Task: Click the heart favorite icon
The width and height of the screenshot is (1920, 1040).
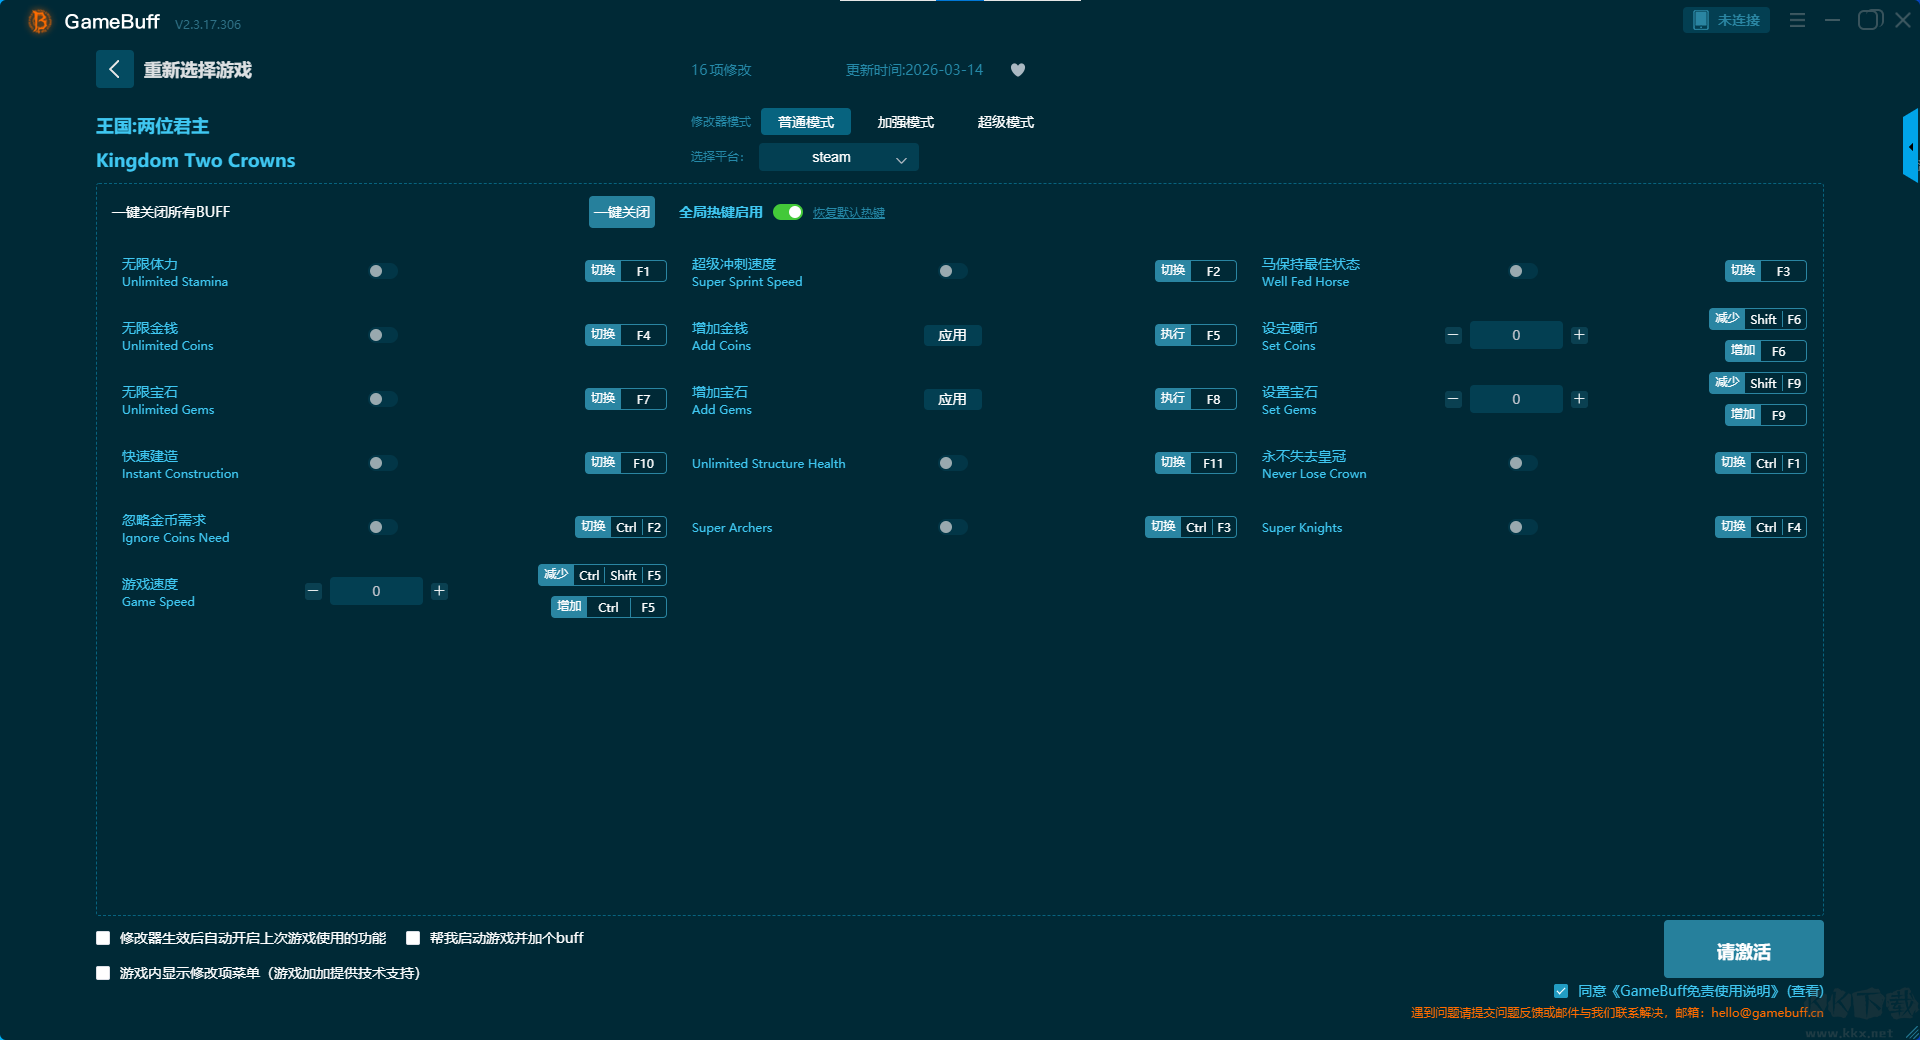Action: pyautogui.click(x=1018, y=70)
